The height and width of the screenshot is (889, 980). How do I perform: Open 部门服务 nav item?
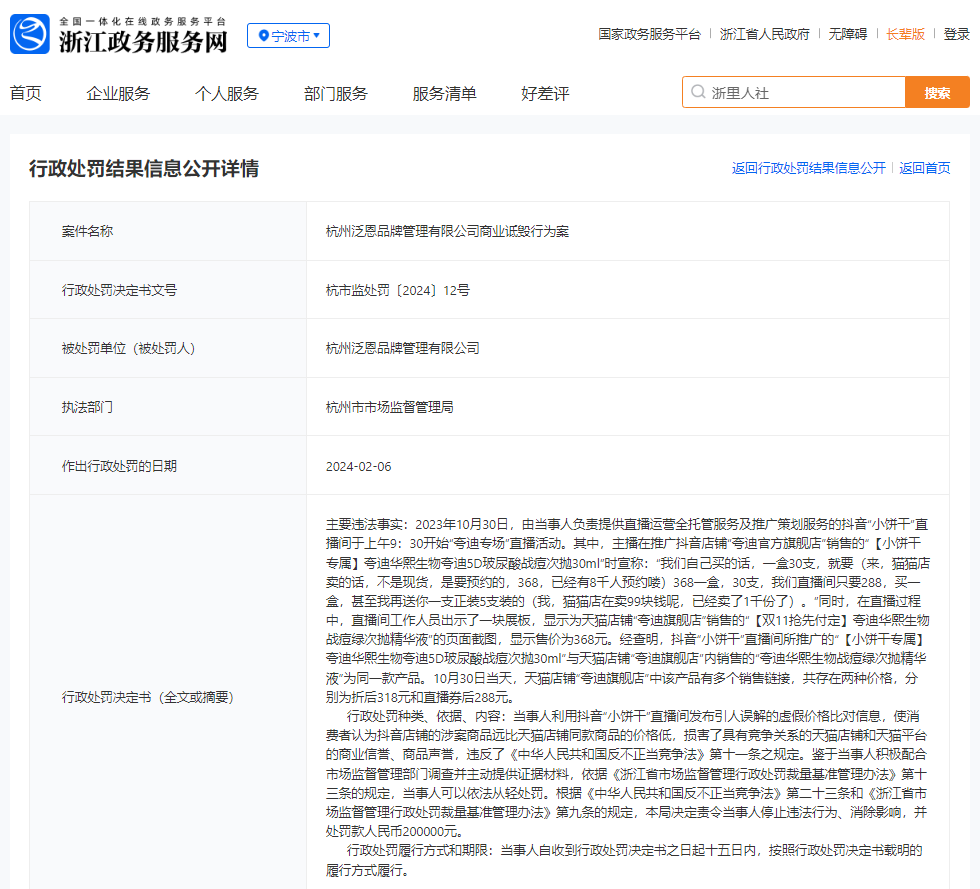pyautogui.click(x=336, y=94)
